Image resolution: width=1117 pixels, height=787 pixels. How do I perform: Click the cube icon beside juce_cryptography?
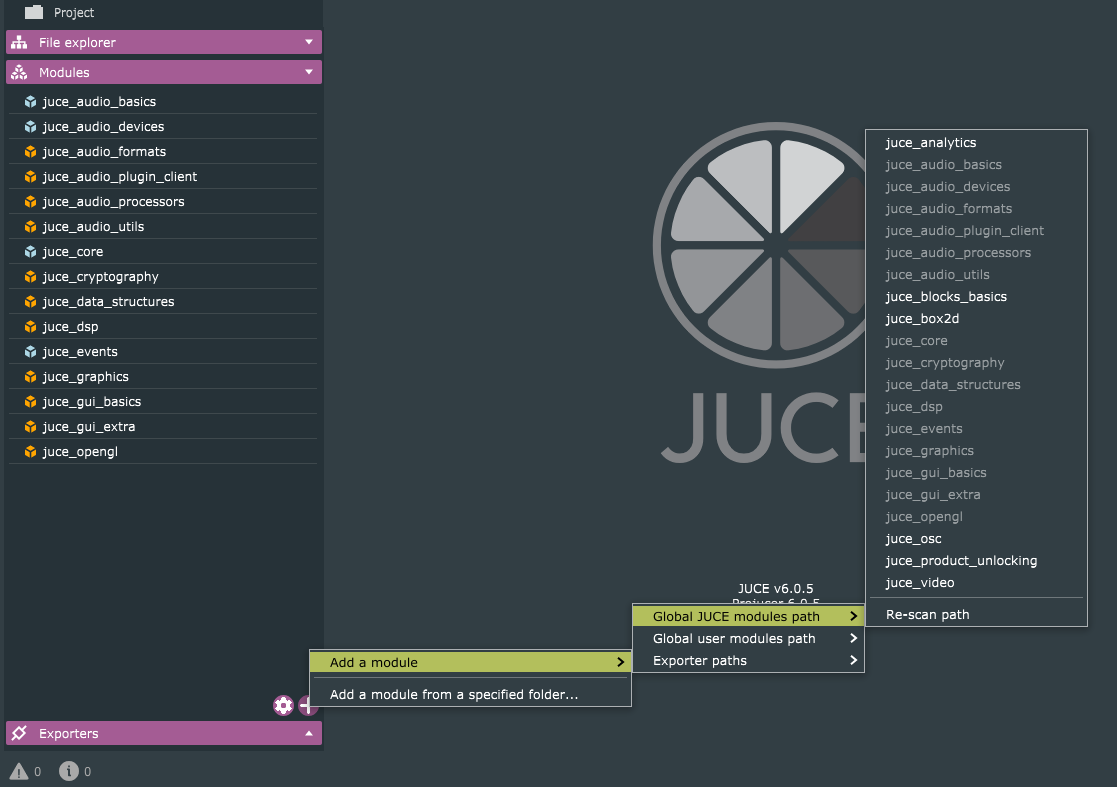(30, 276)
